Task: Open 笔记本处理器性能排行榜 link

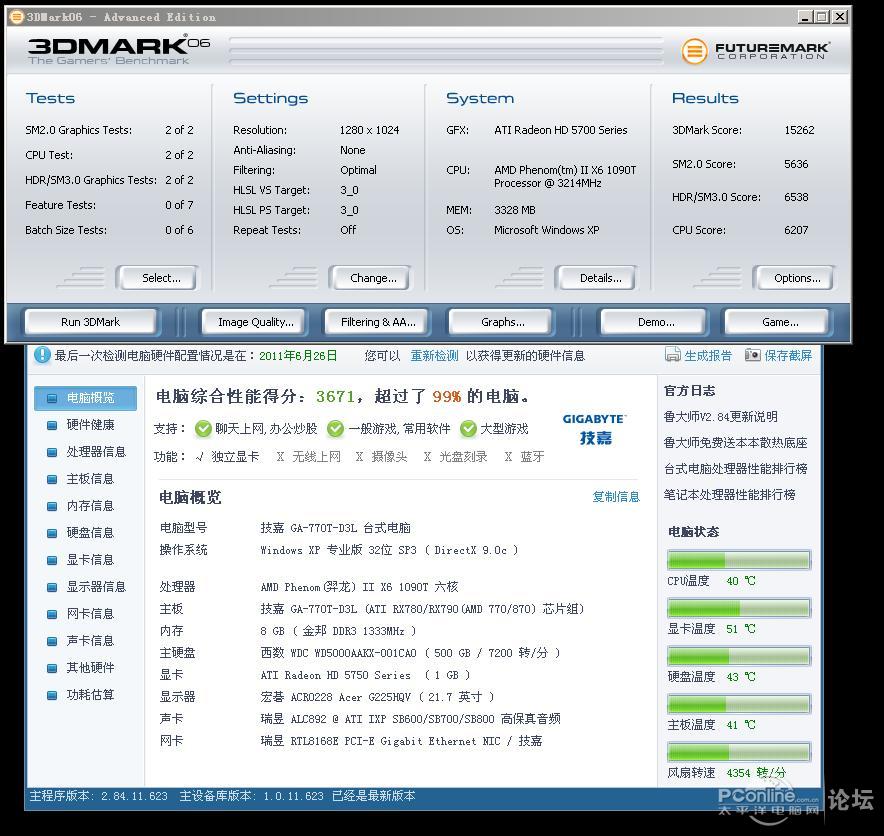Action: click(x=729, y=494)
